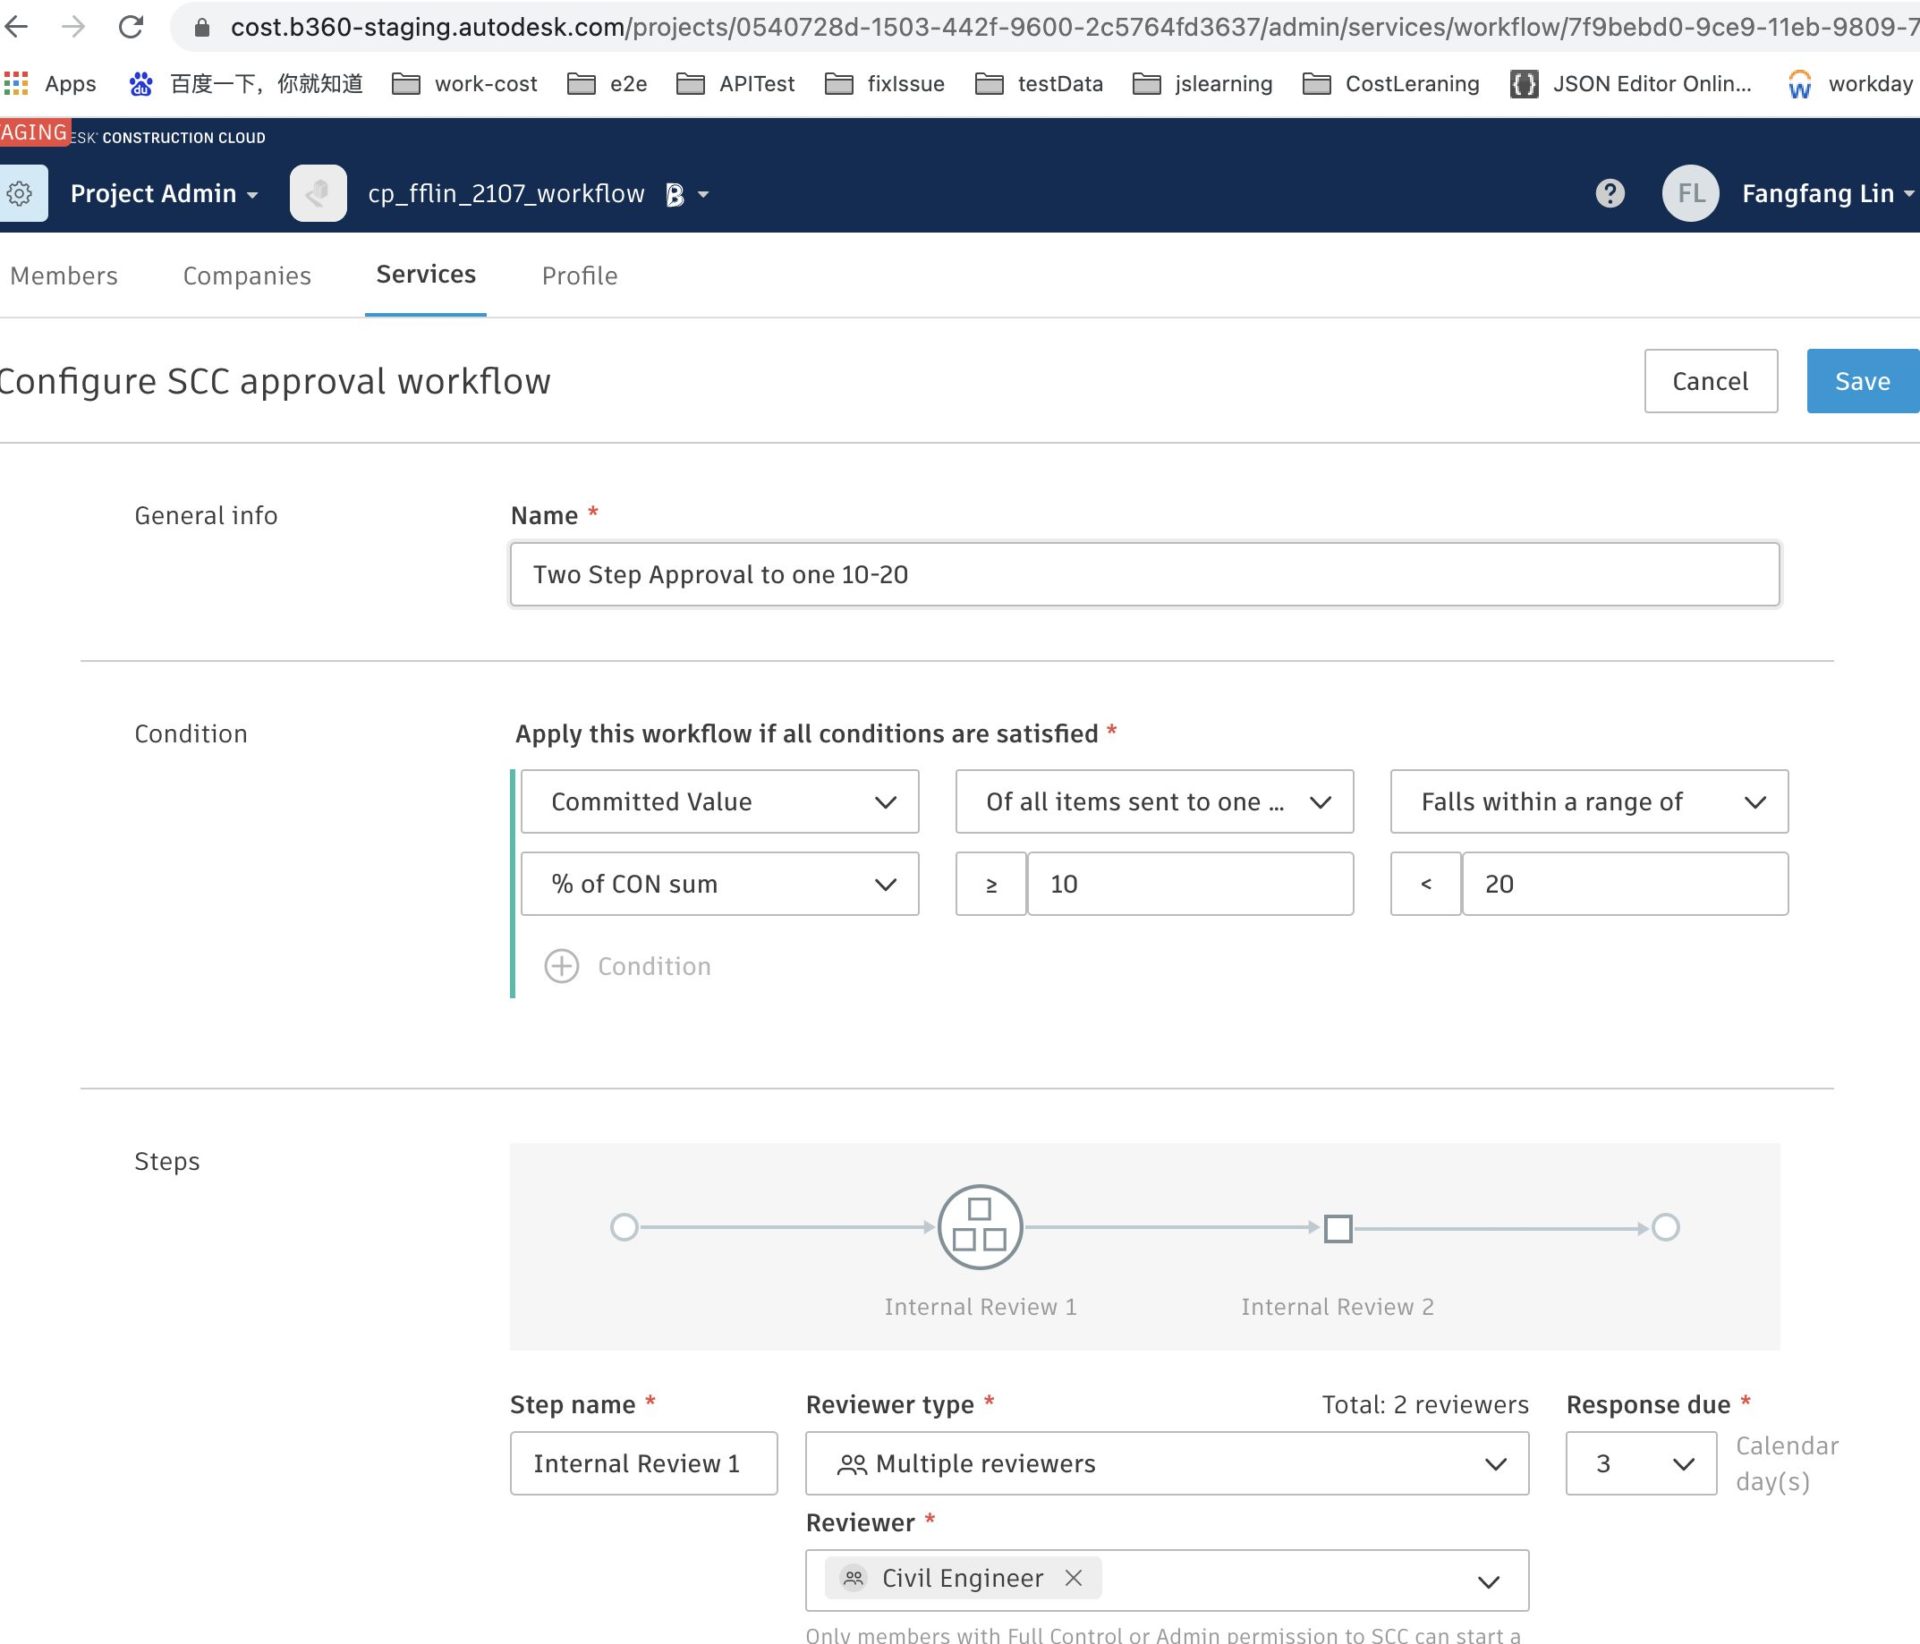
Task: Click the lower bound value field showing 10
Action: [x=1190, y=884]
